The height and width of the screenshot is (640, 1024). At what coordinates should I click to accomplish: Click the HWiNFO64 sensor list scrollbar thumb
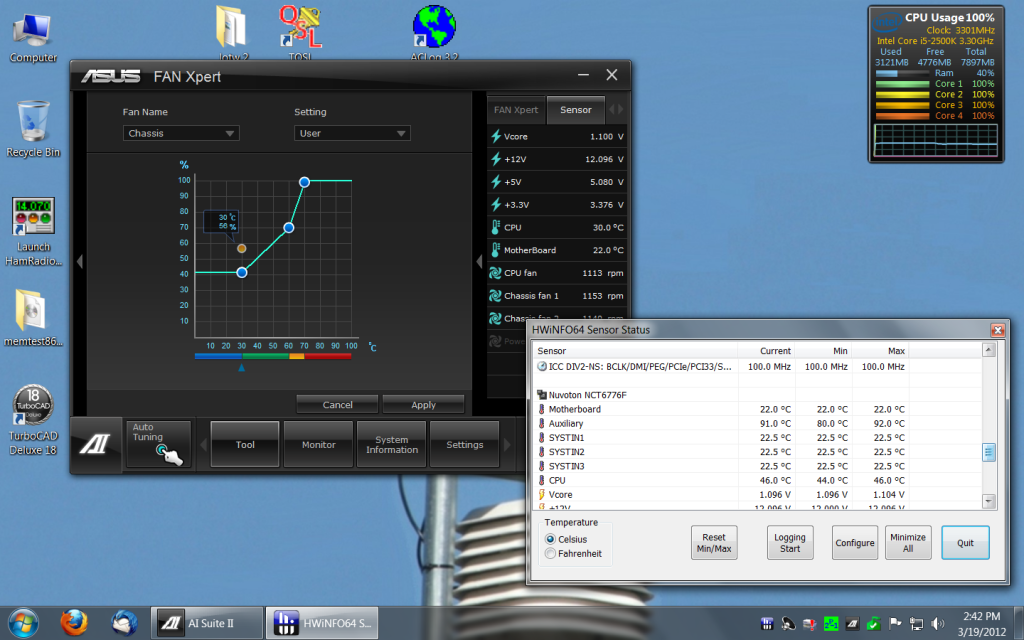pyautogui.click(x=989, y=452)
